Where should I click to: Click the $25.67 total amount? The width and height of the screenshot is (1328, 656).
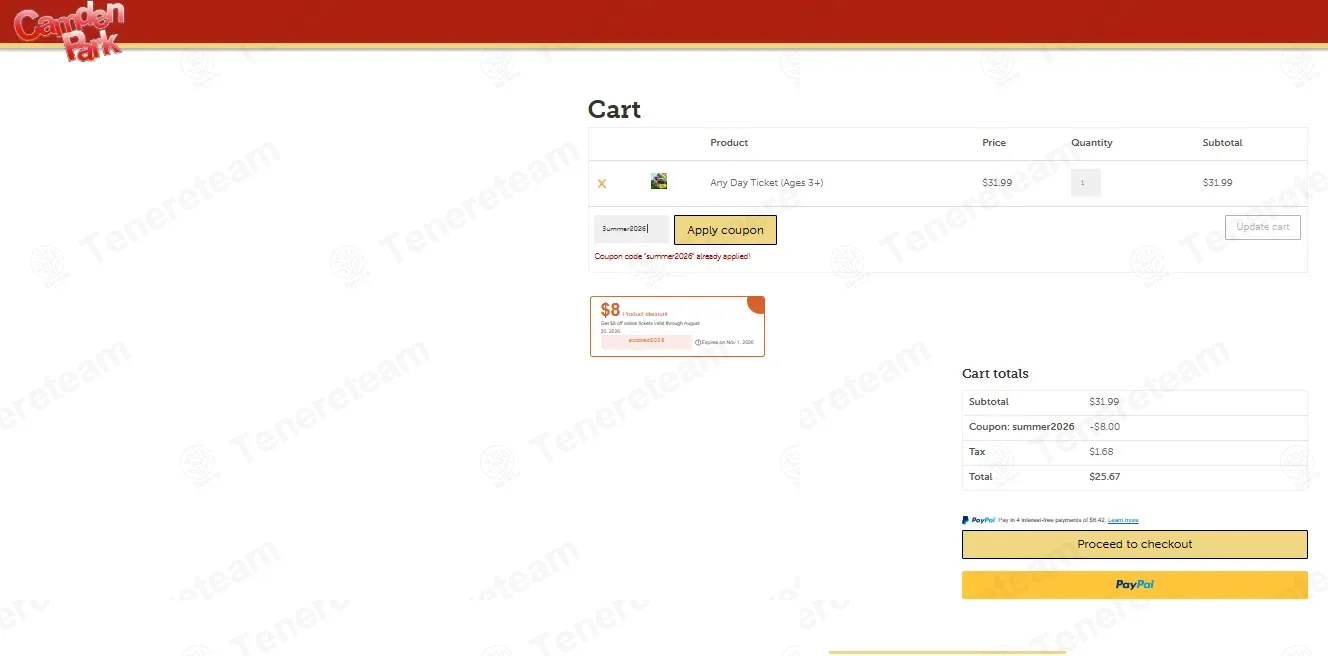[x=1104, y=477]
